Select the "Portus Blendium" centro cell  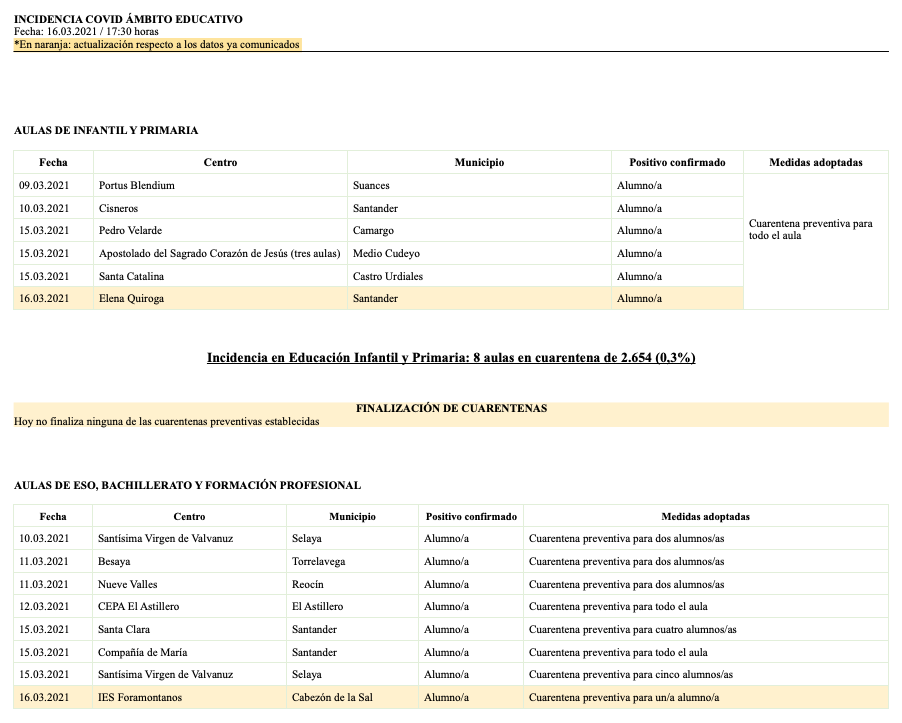pos(137,185)
